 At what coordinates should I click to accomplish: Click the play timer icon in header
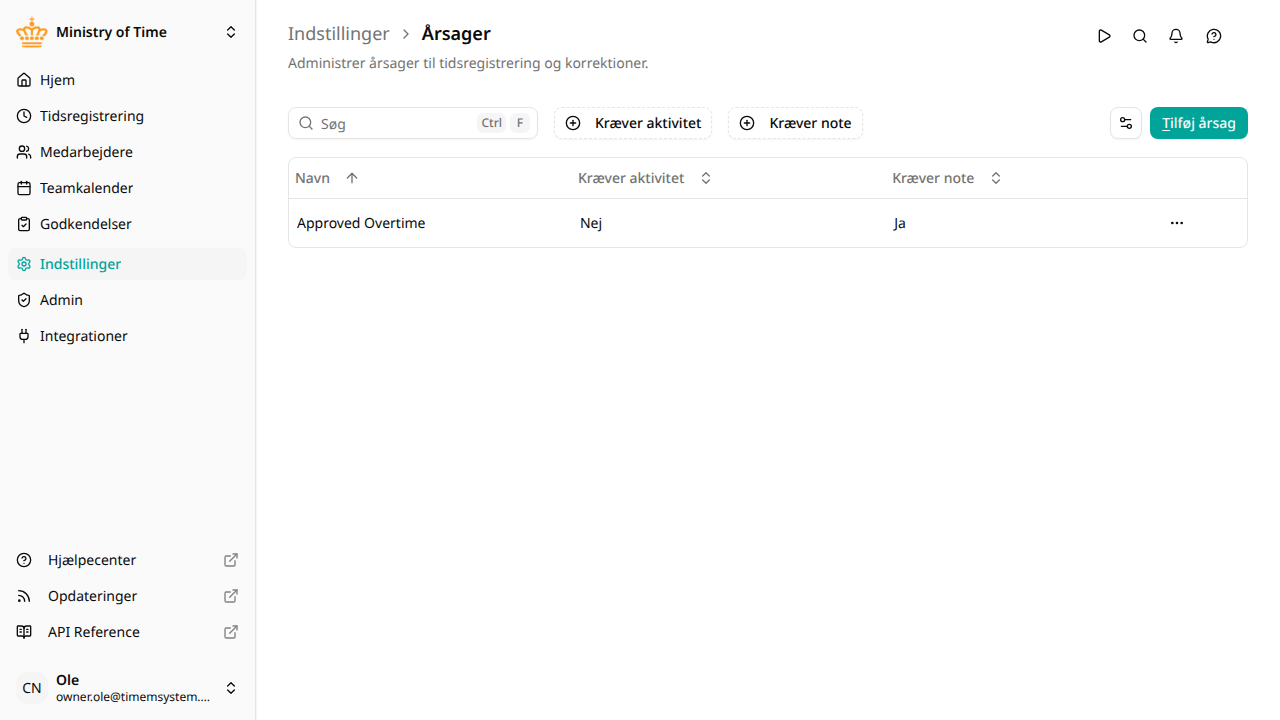coord(1104,36)
